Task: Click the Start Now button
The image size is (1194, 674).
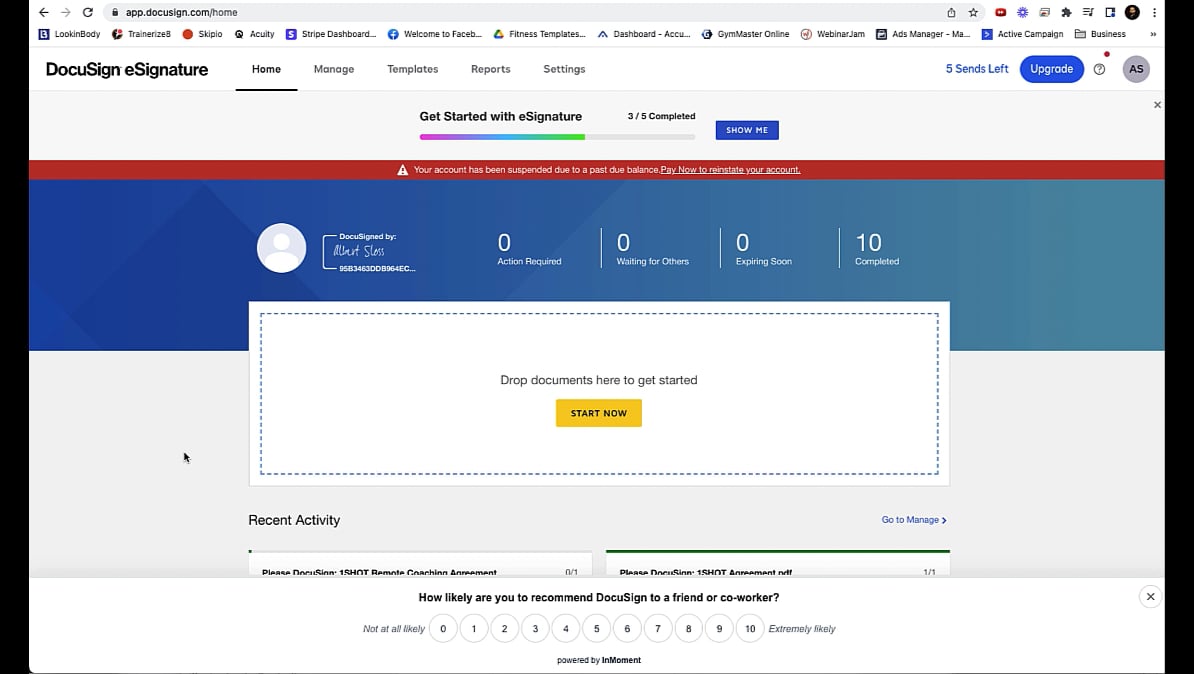Action: click(599, 413)
